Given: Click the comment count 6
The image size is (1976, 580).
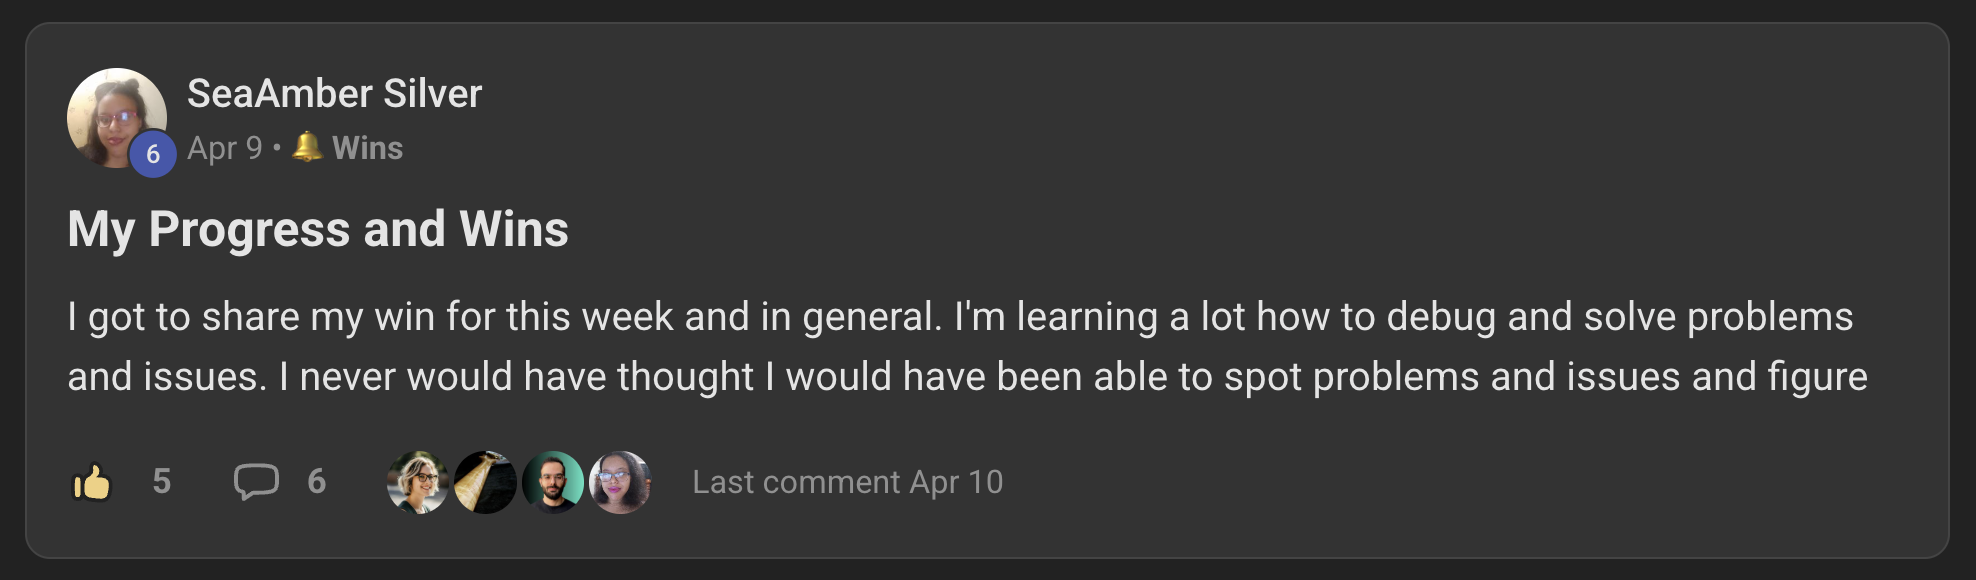Looking at the screenshot, I should tap(317, 482).
